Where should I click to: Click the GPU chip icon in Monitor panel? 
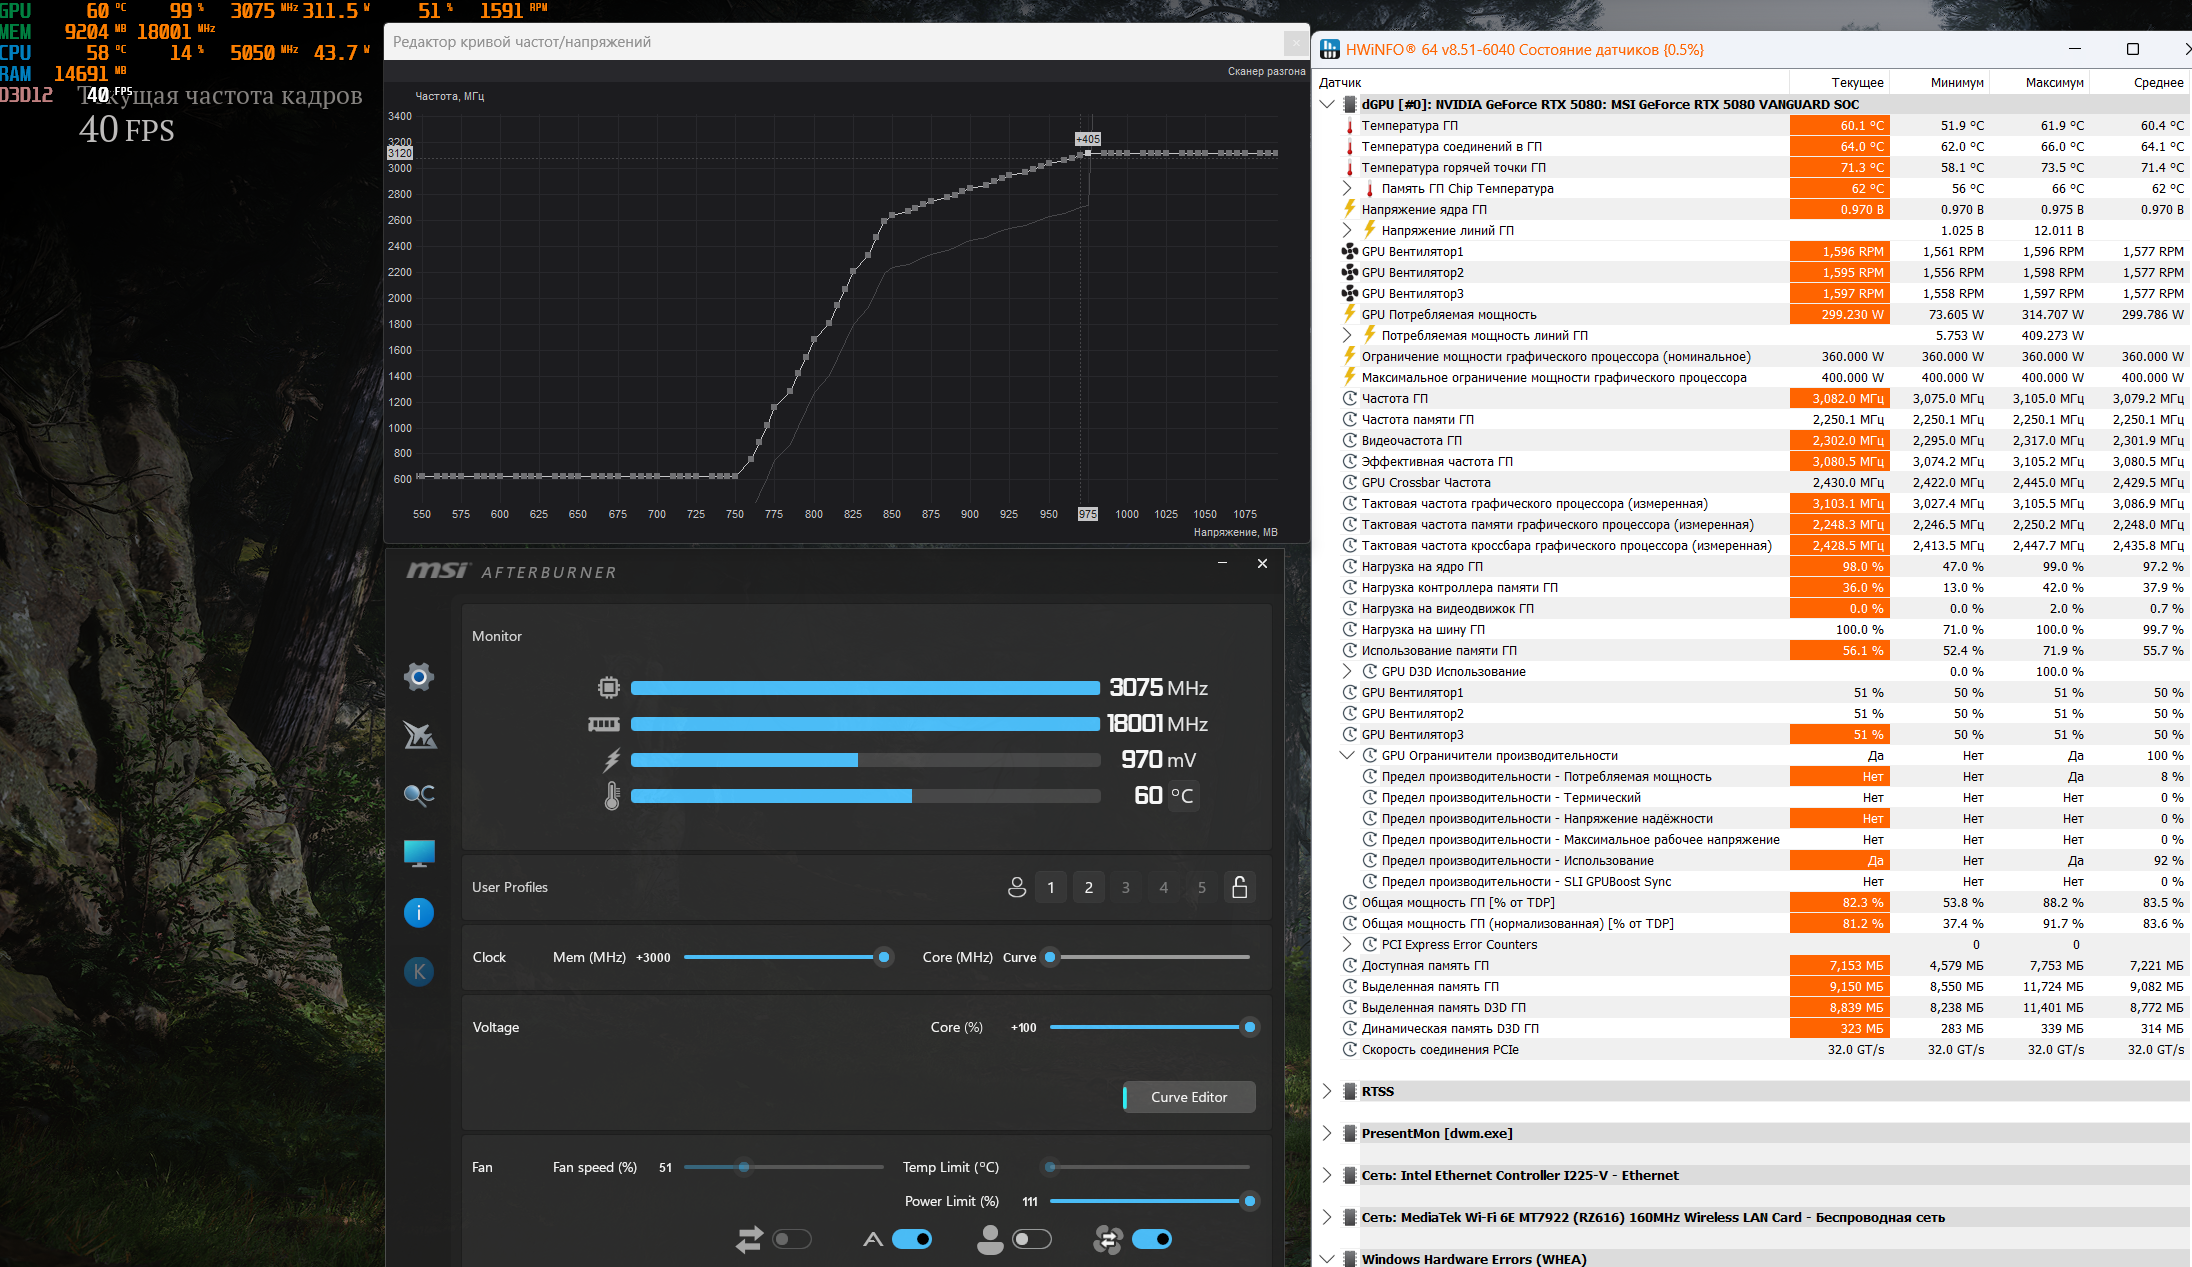tap(608, 688)
